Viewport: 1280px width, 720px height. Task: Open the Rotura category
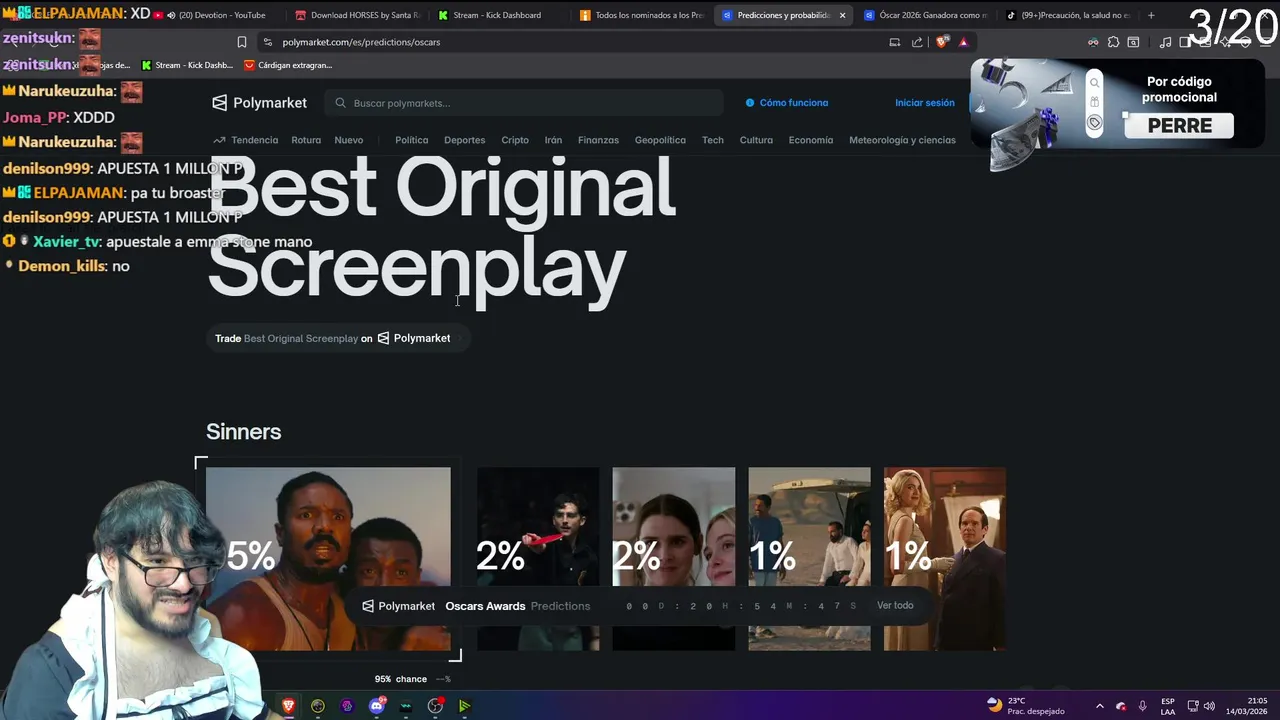pyautogui.click(x=306, y=140)
